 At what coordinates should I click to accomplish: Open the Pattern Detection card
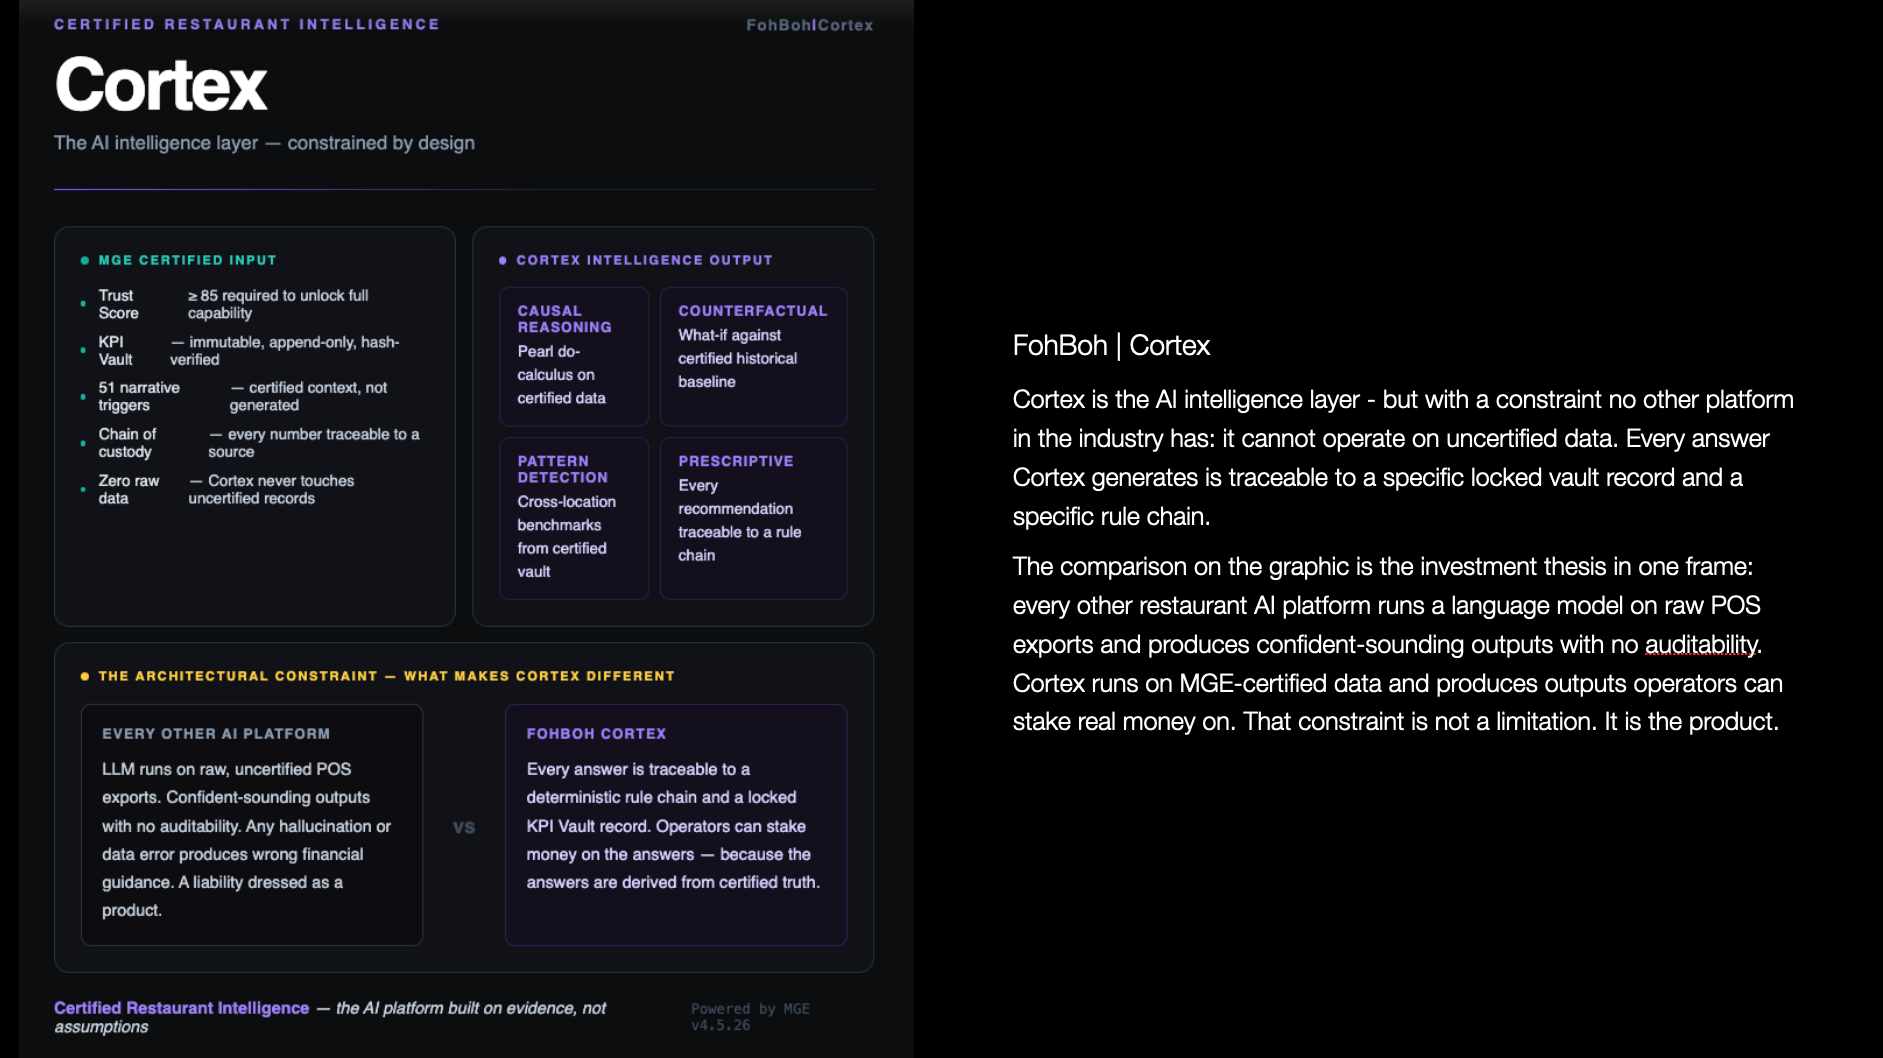click(574, 517)
